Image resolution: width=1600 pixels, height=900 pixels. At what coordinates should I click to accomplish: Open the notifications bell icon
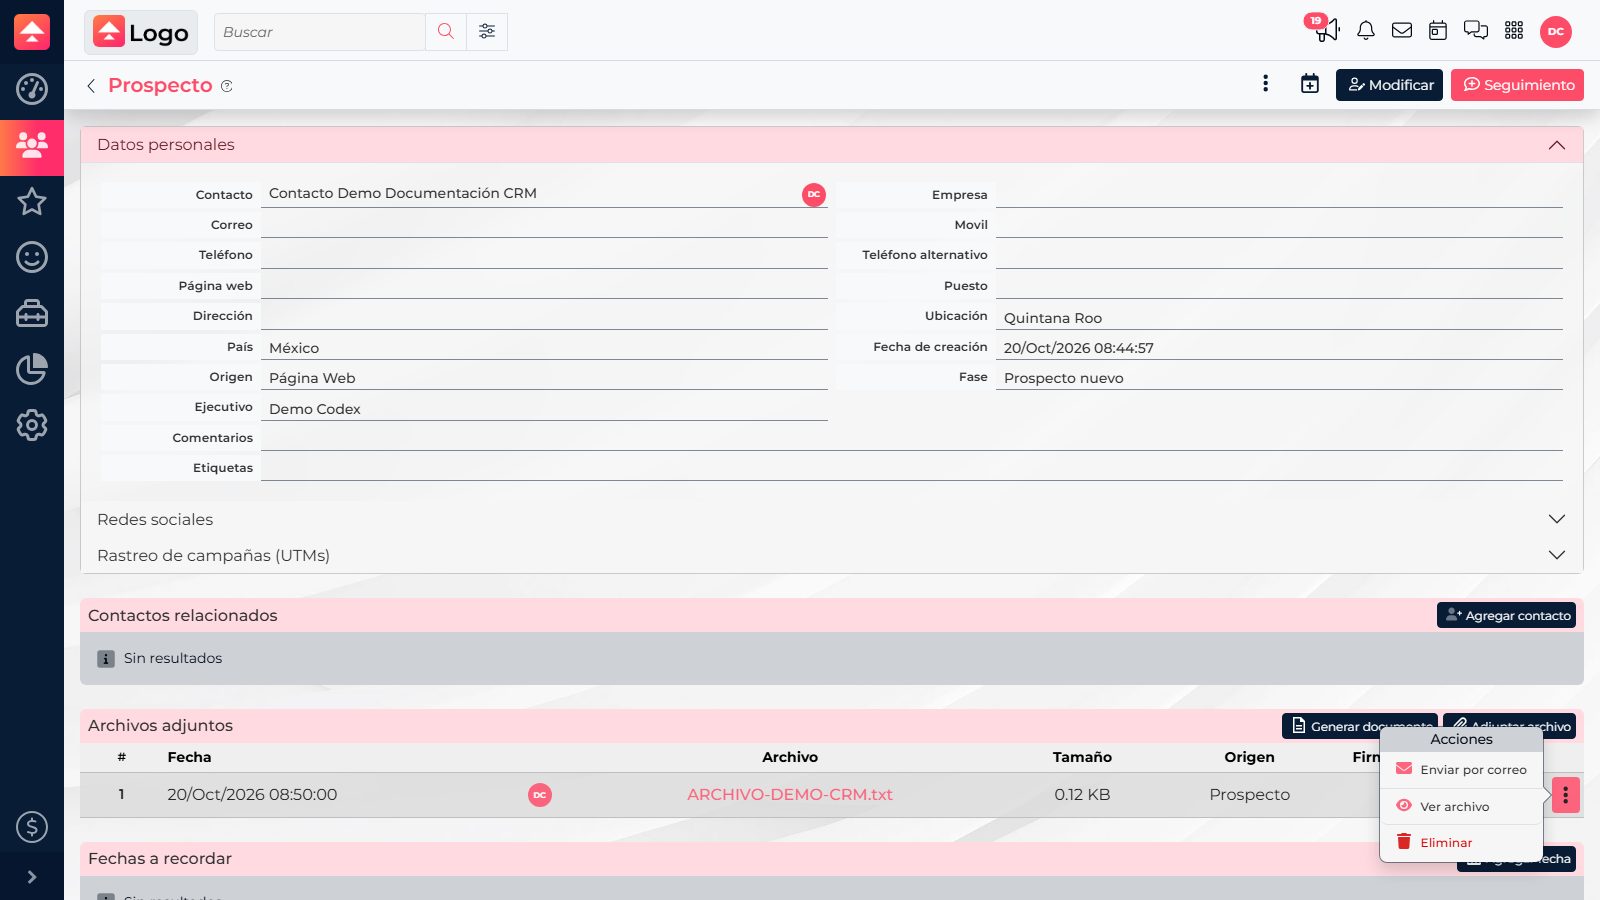pyautogui.click(x=1366, y=31)
